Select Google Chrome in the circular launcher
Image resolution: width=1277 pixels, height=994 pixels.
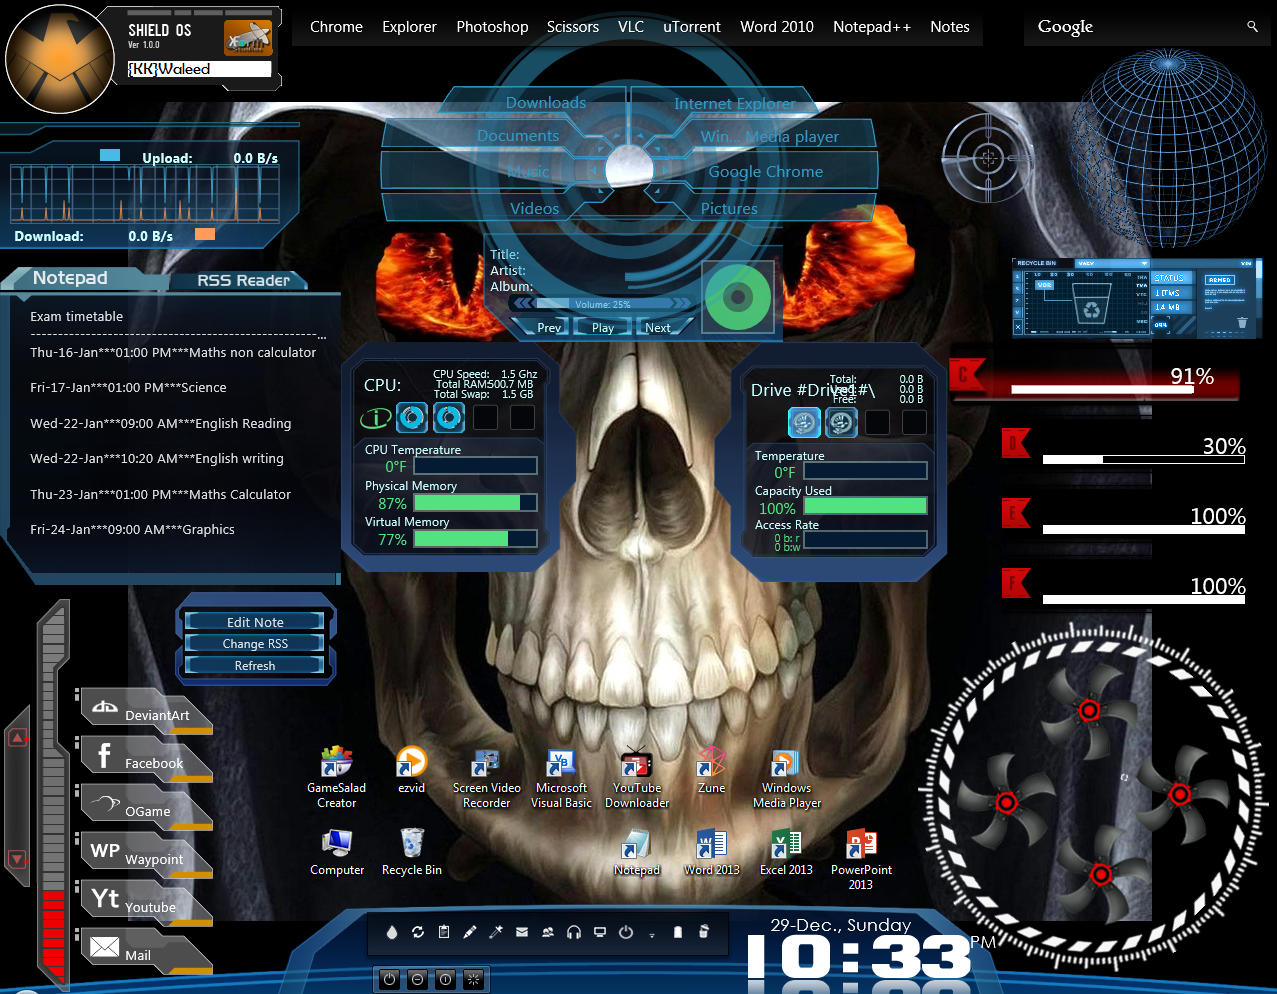click(x=766, y=171)
